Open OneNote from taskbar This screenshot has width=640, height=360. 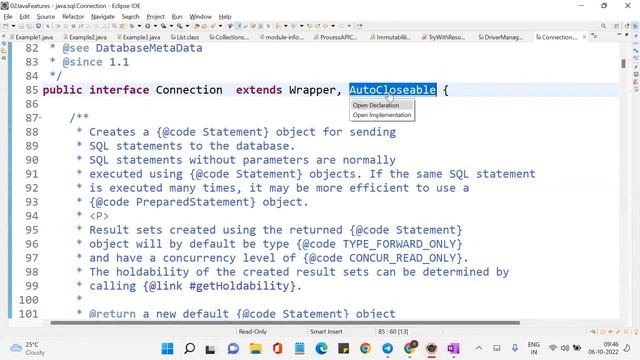tap(453, 349)
